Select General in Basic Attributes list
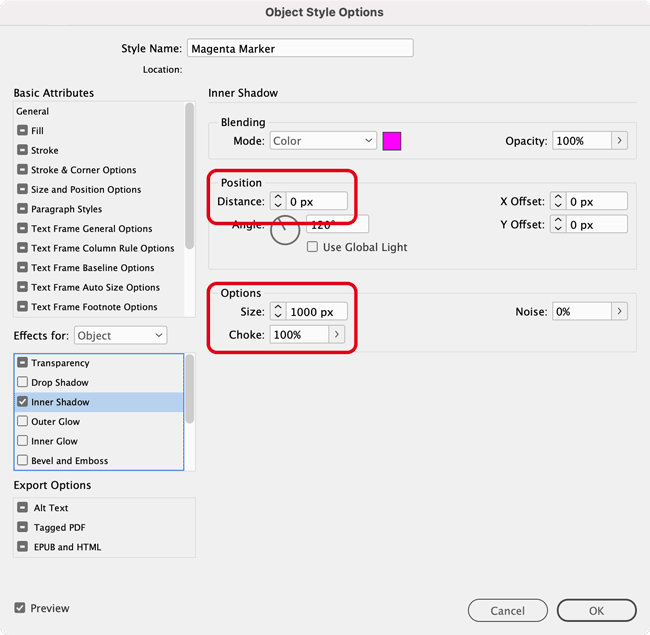The image size is (650, 635). tap(32, 111)
